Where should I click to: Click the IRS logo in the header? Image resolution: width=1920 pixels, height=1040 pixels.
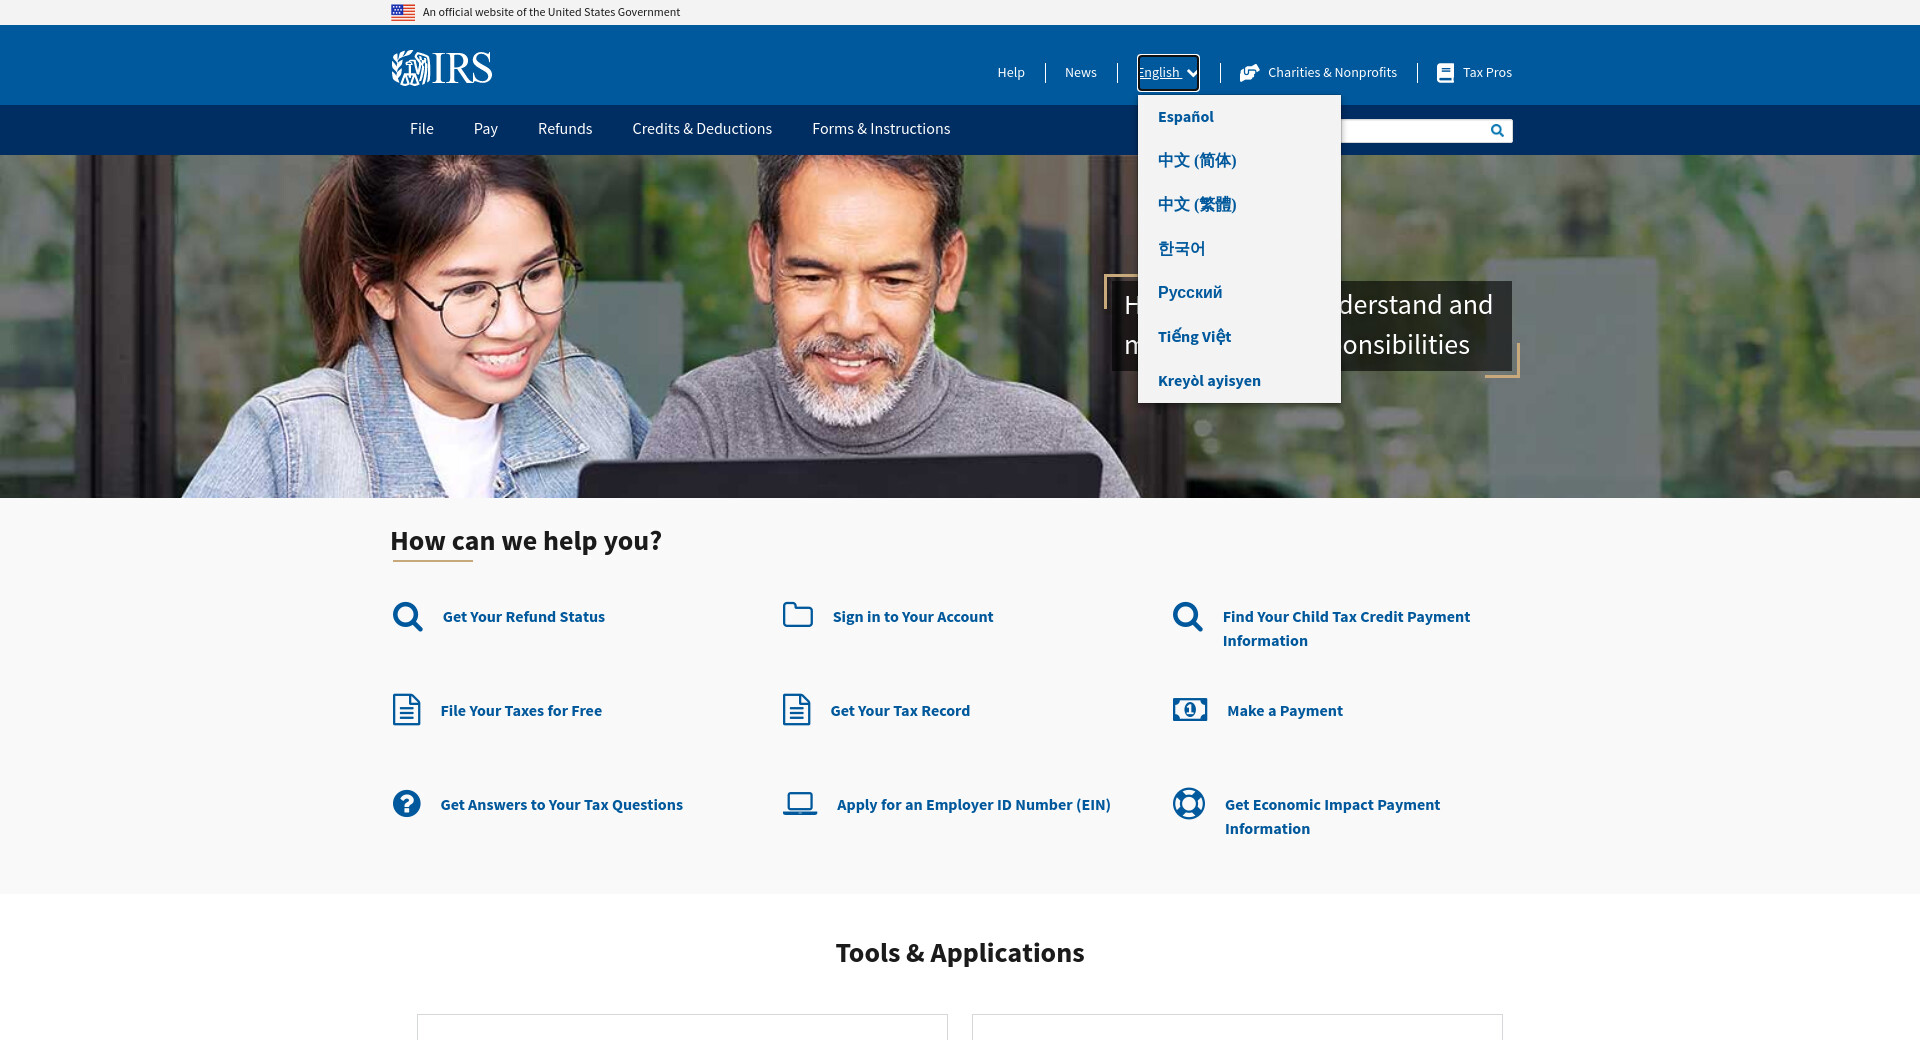441,68
